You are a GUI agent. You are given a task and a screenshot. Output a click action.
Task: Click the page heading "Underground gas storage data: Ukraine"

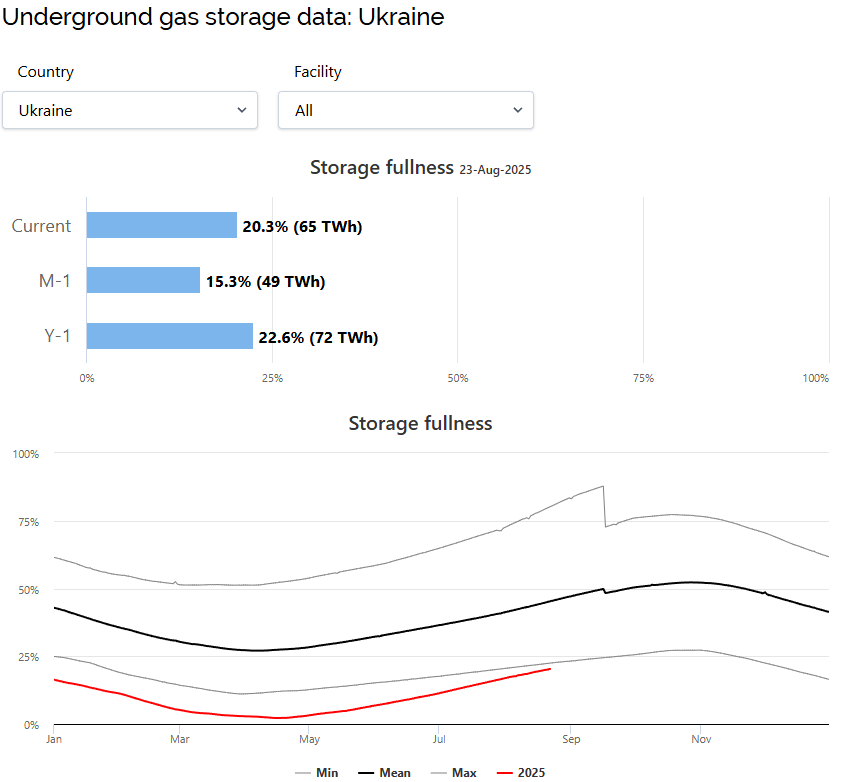point(223,17)
